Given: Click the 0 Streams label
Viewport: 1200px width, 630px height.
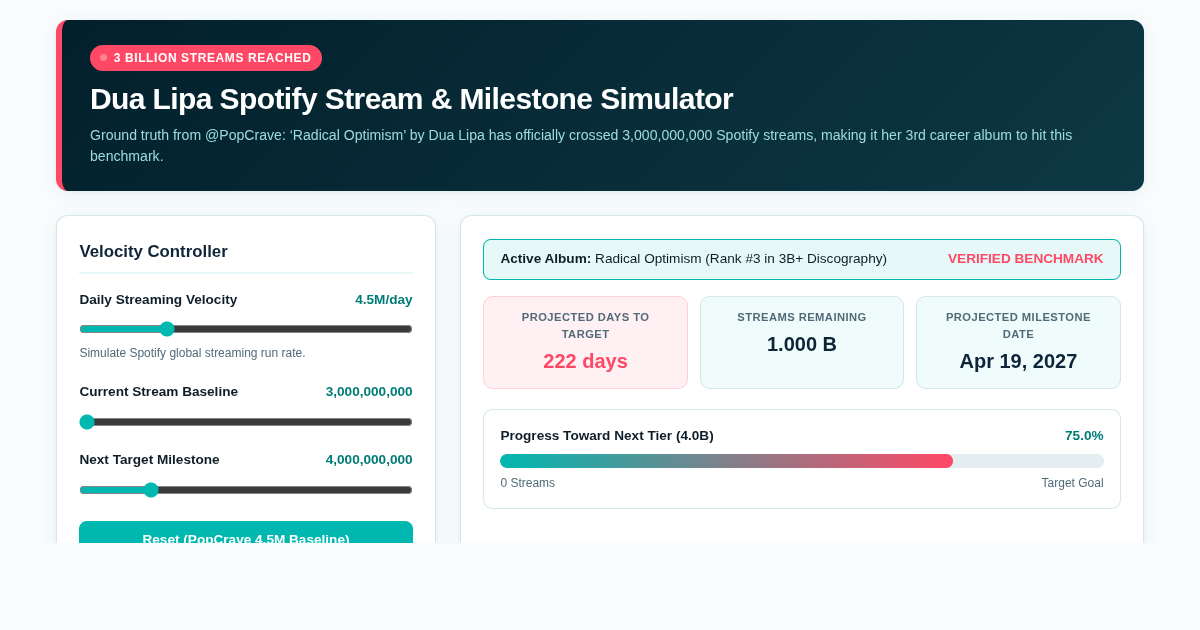Looking at the screenshot, I should [528, 483].
